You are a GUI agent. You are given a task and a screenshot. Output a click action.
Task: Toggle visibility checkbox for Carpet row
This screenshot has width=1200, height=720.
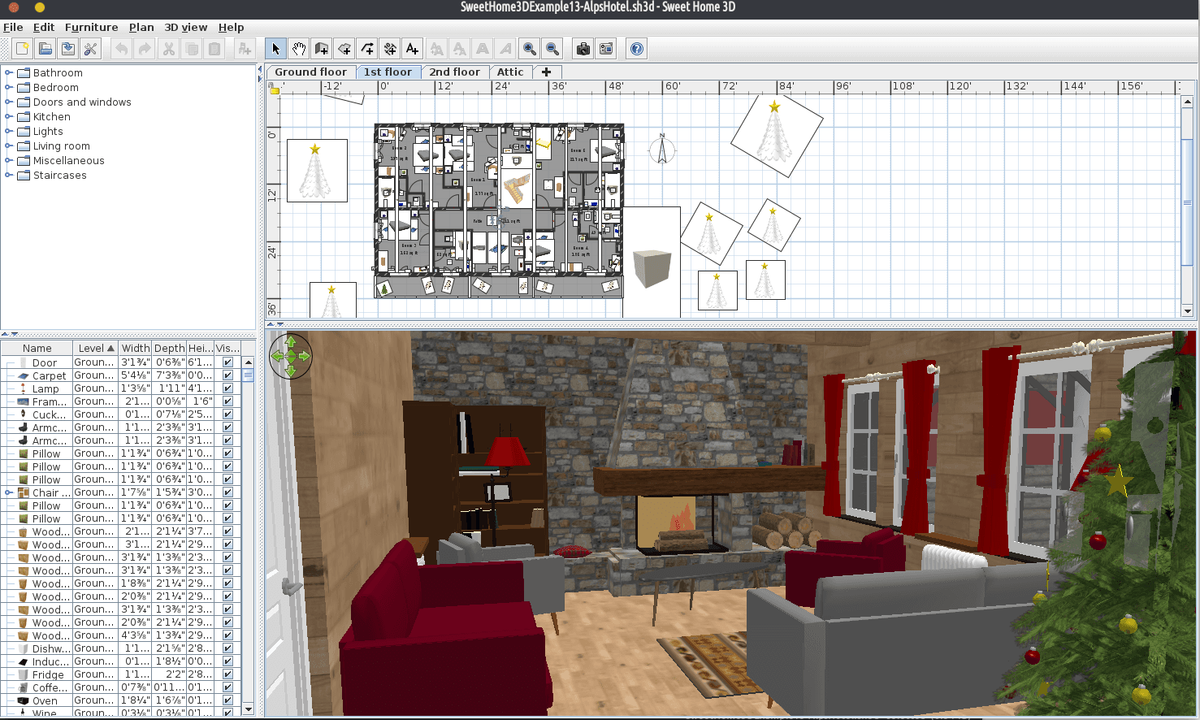[x=228, y=376]
